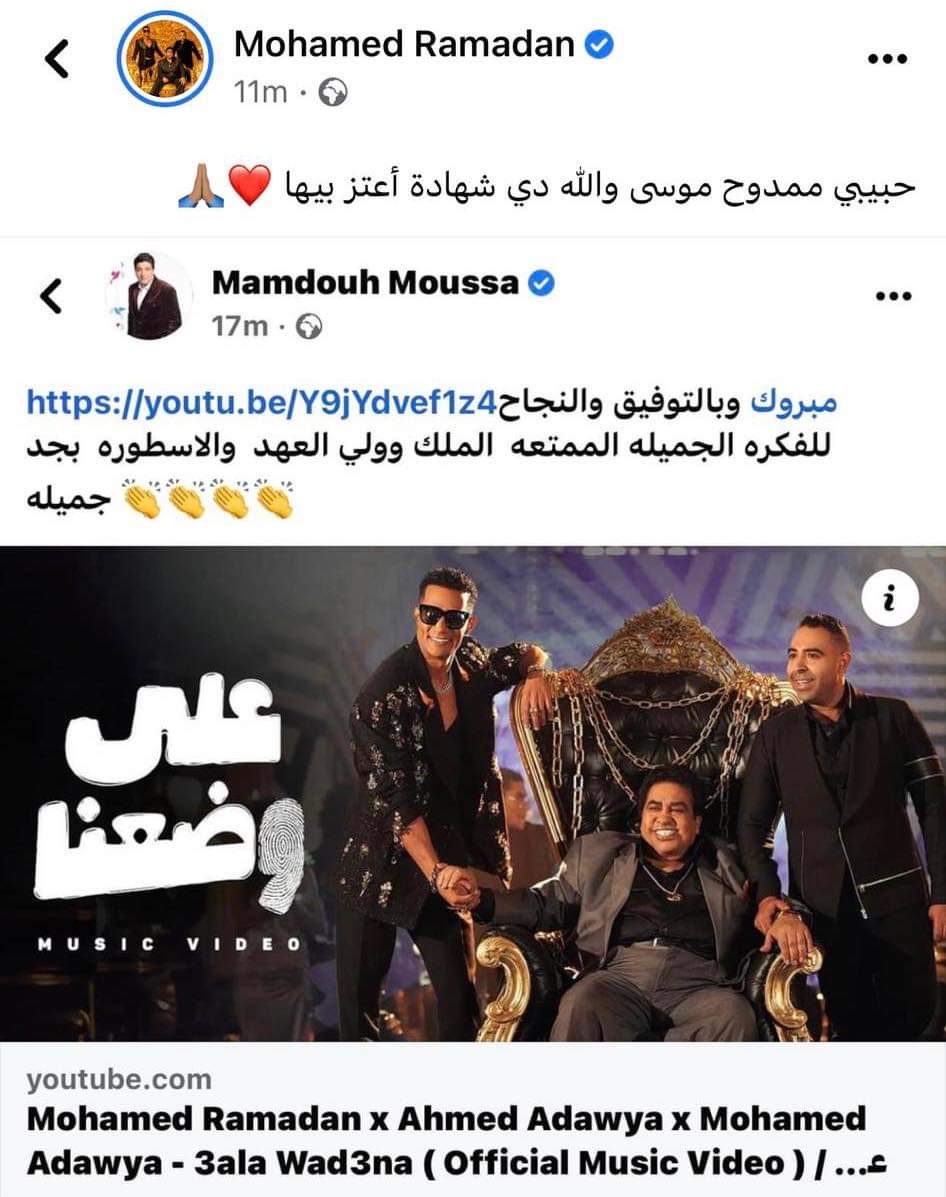Open Mohamed Ramadan's profile picture

click(164, 59)
